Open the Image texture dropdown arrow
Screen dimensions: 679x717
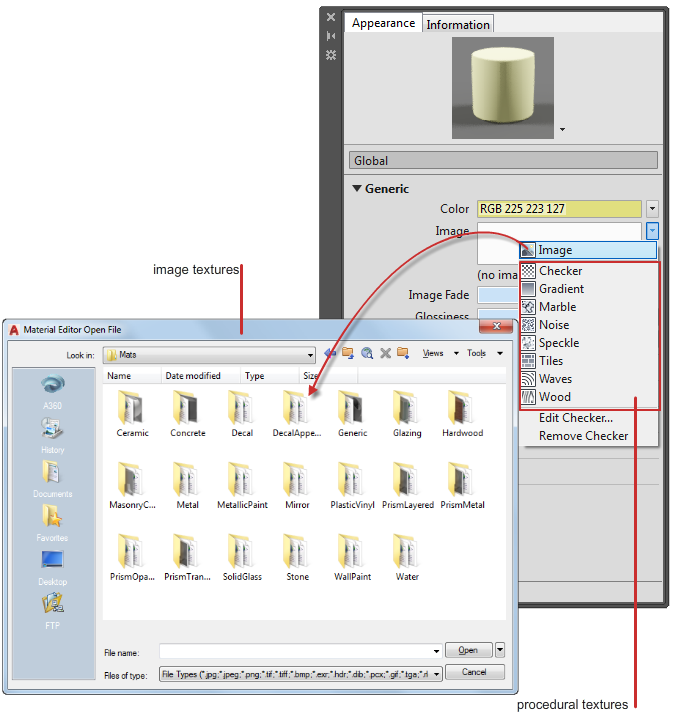[652, 230]
